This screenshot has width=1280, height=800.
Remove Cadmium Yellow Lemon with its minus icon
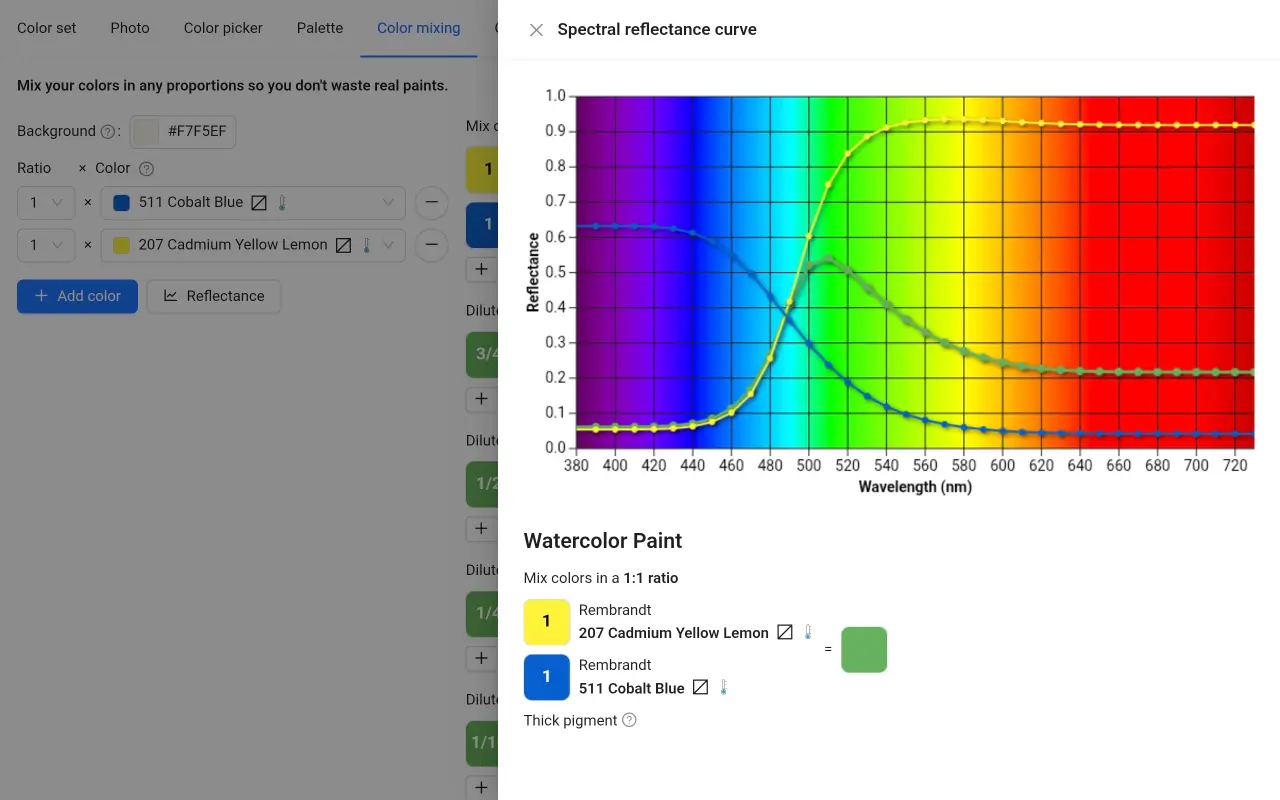(x=431, y=245)
